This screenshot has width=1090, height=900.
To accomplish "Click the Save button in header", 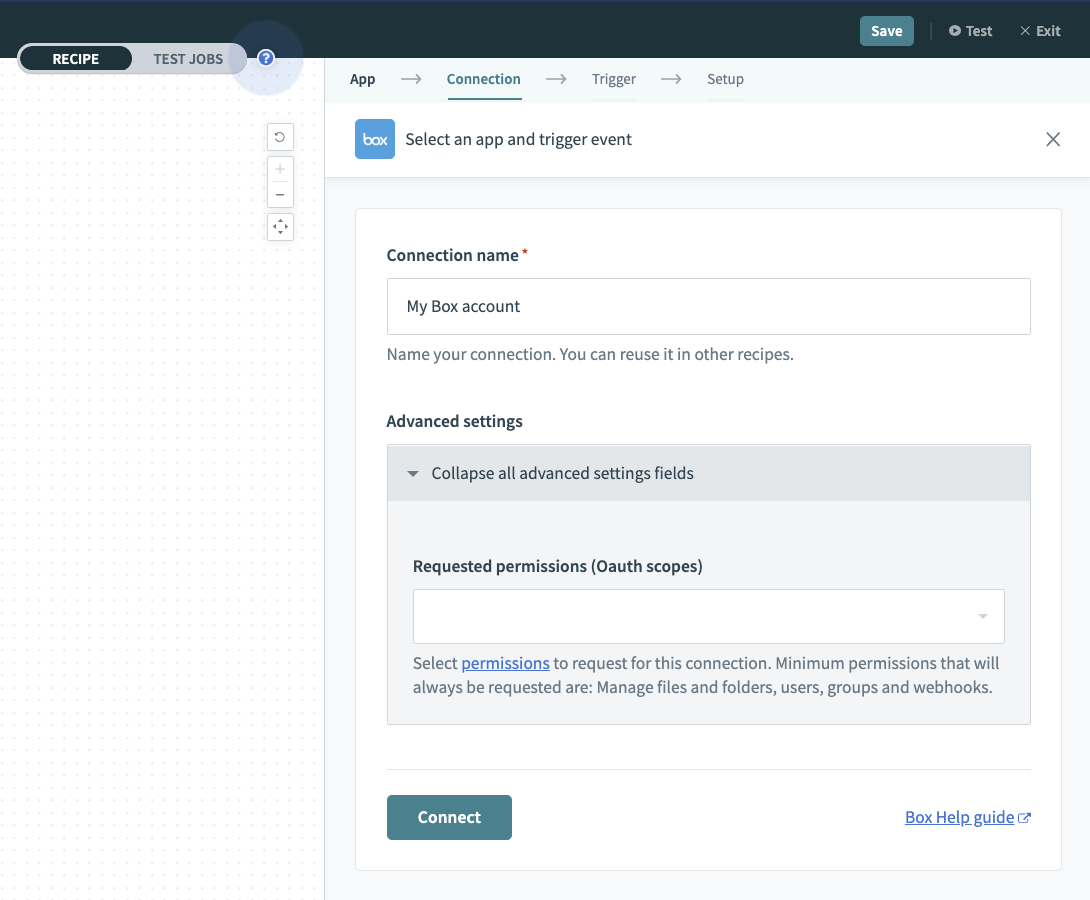I will click(886, 31).
